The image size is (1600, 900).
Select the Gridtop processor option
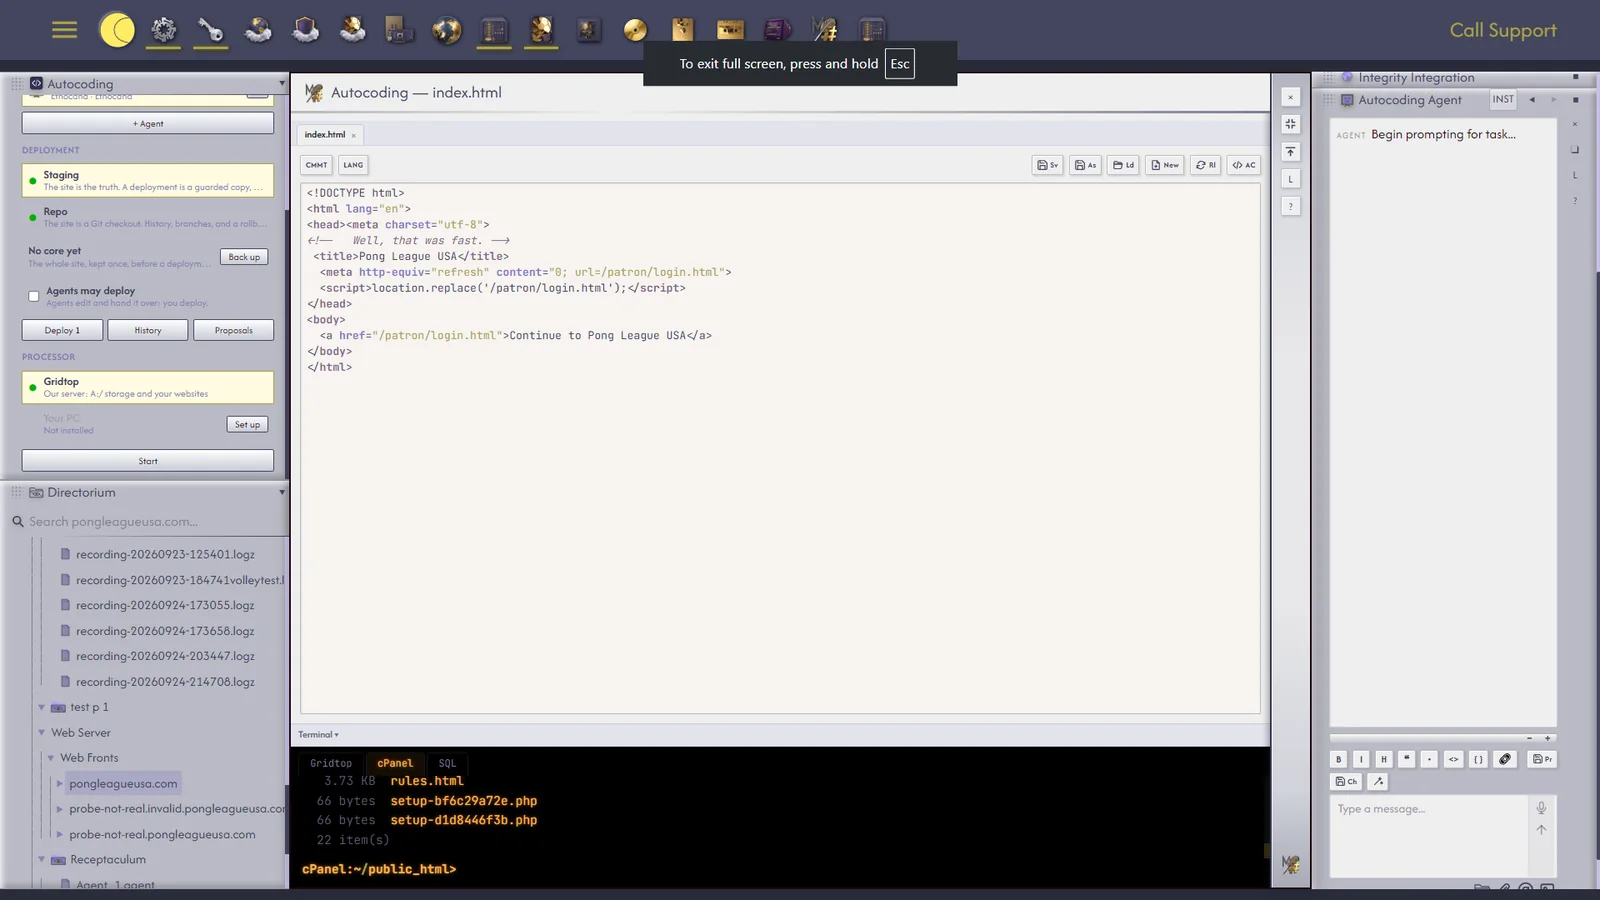tap(148, 387)
